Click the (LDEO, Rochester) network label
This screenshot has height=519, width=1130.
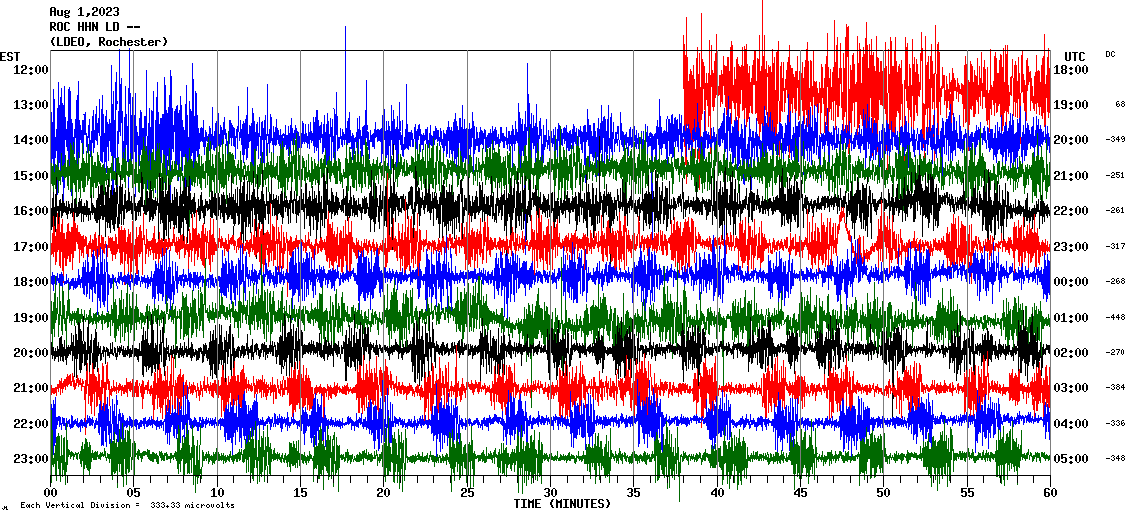pos(108,42)
